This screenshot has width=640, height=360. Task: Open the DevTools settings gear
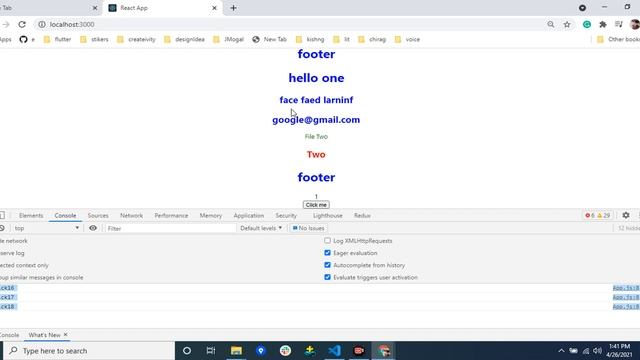(x=626, y=215)
